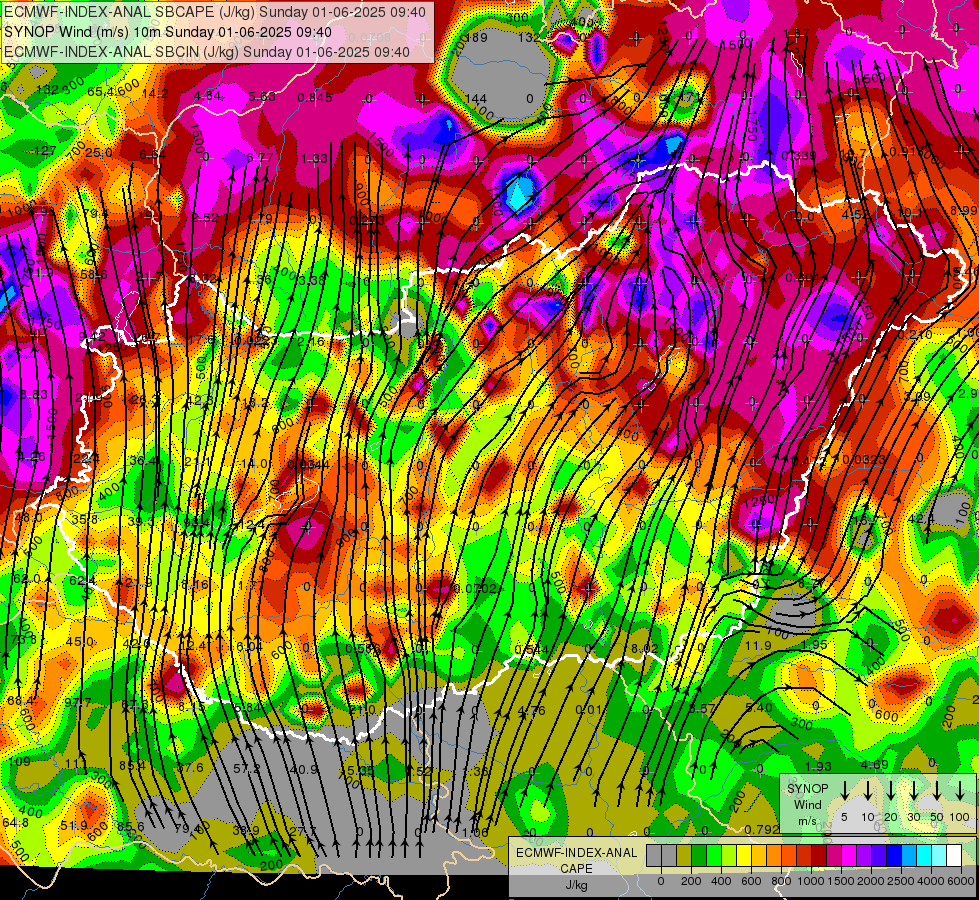The height and width of the screenshot is (900, 979).
Task: Click the 0.01 value on the map
Action: [589, 710]
